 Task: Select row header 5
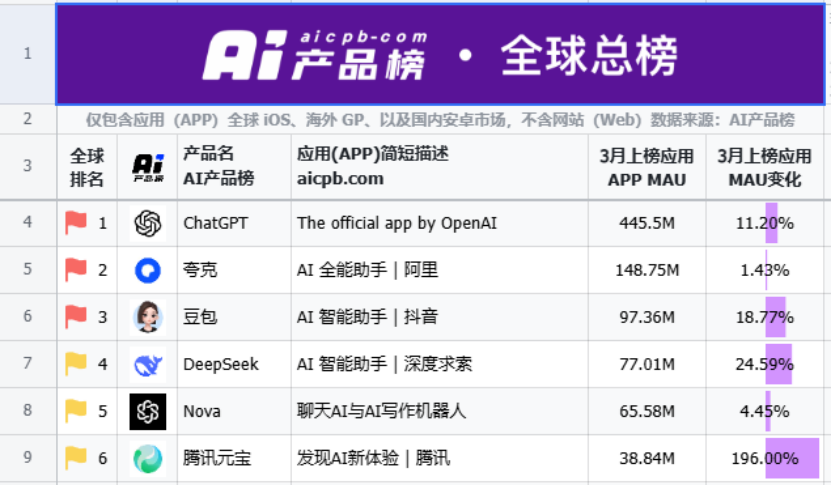[x=28, y=270]
